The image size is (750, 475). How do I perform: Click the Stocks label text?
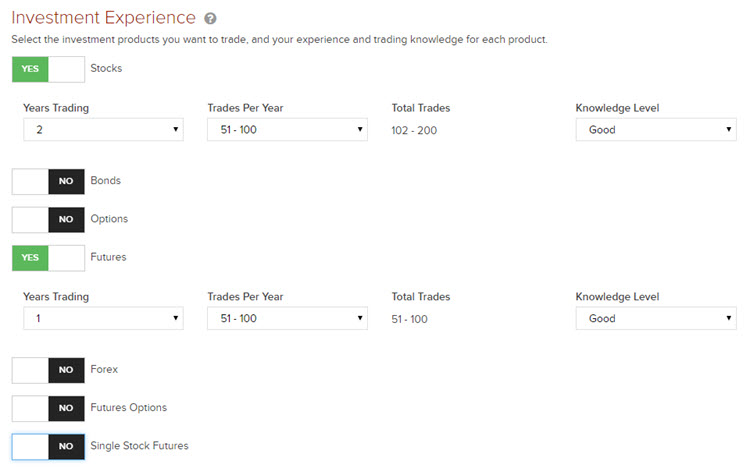click(x=107, y=69)
